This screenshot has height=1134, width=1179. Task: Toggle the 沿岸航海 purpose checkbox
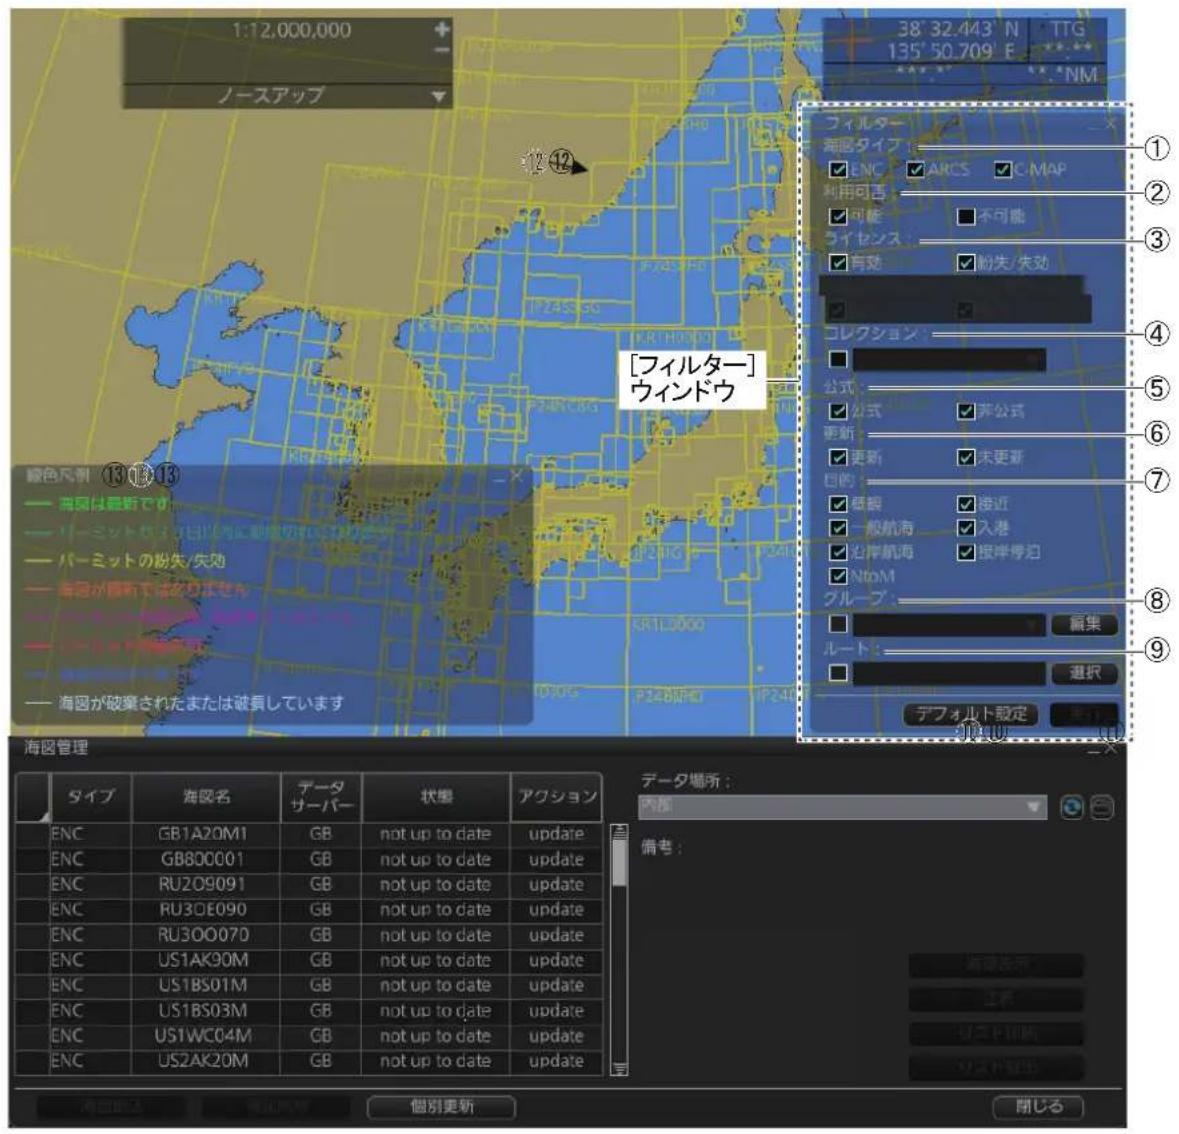tap(838, 552)
